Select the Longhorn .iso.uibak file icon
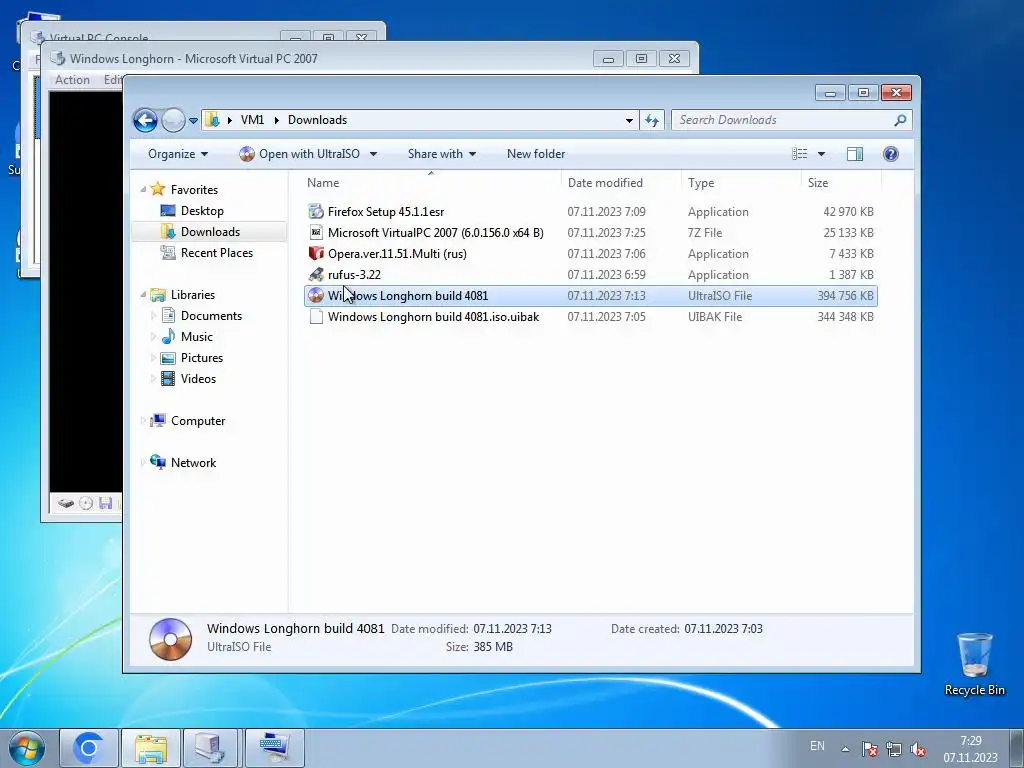 pos(316,317)
